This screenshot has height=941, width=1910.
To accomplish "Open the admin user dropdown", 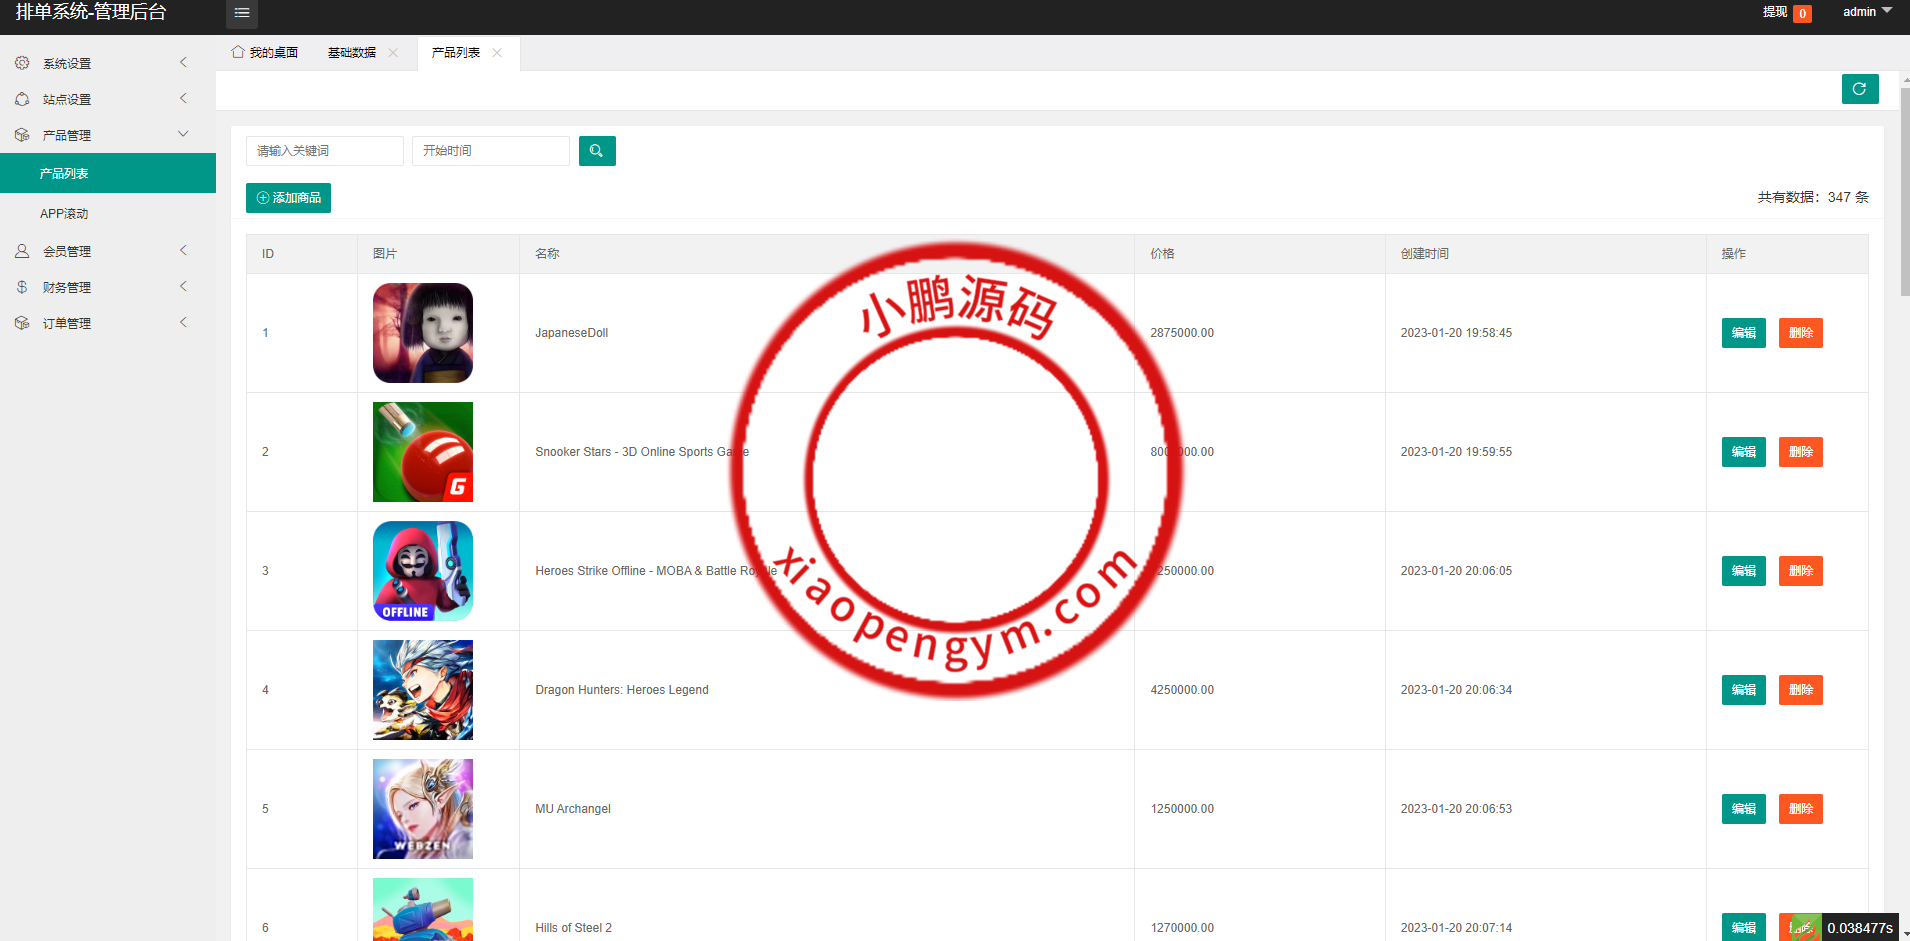I will pos(1866,12).
